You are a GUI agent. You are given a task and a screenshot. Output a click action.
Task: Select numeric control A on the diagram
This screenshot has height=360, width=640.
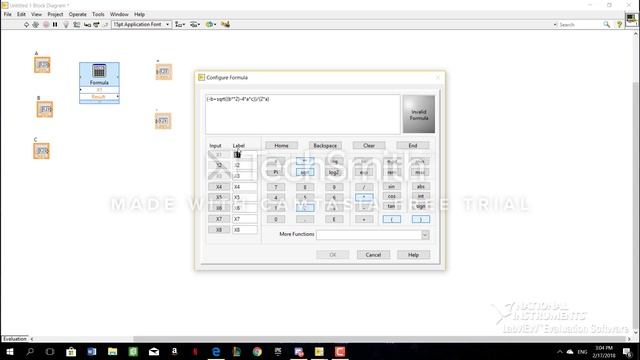pos(42,65)
